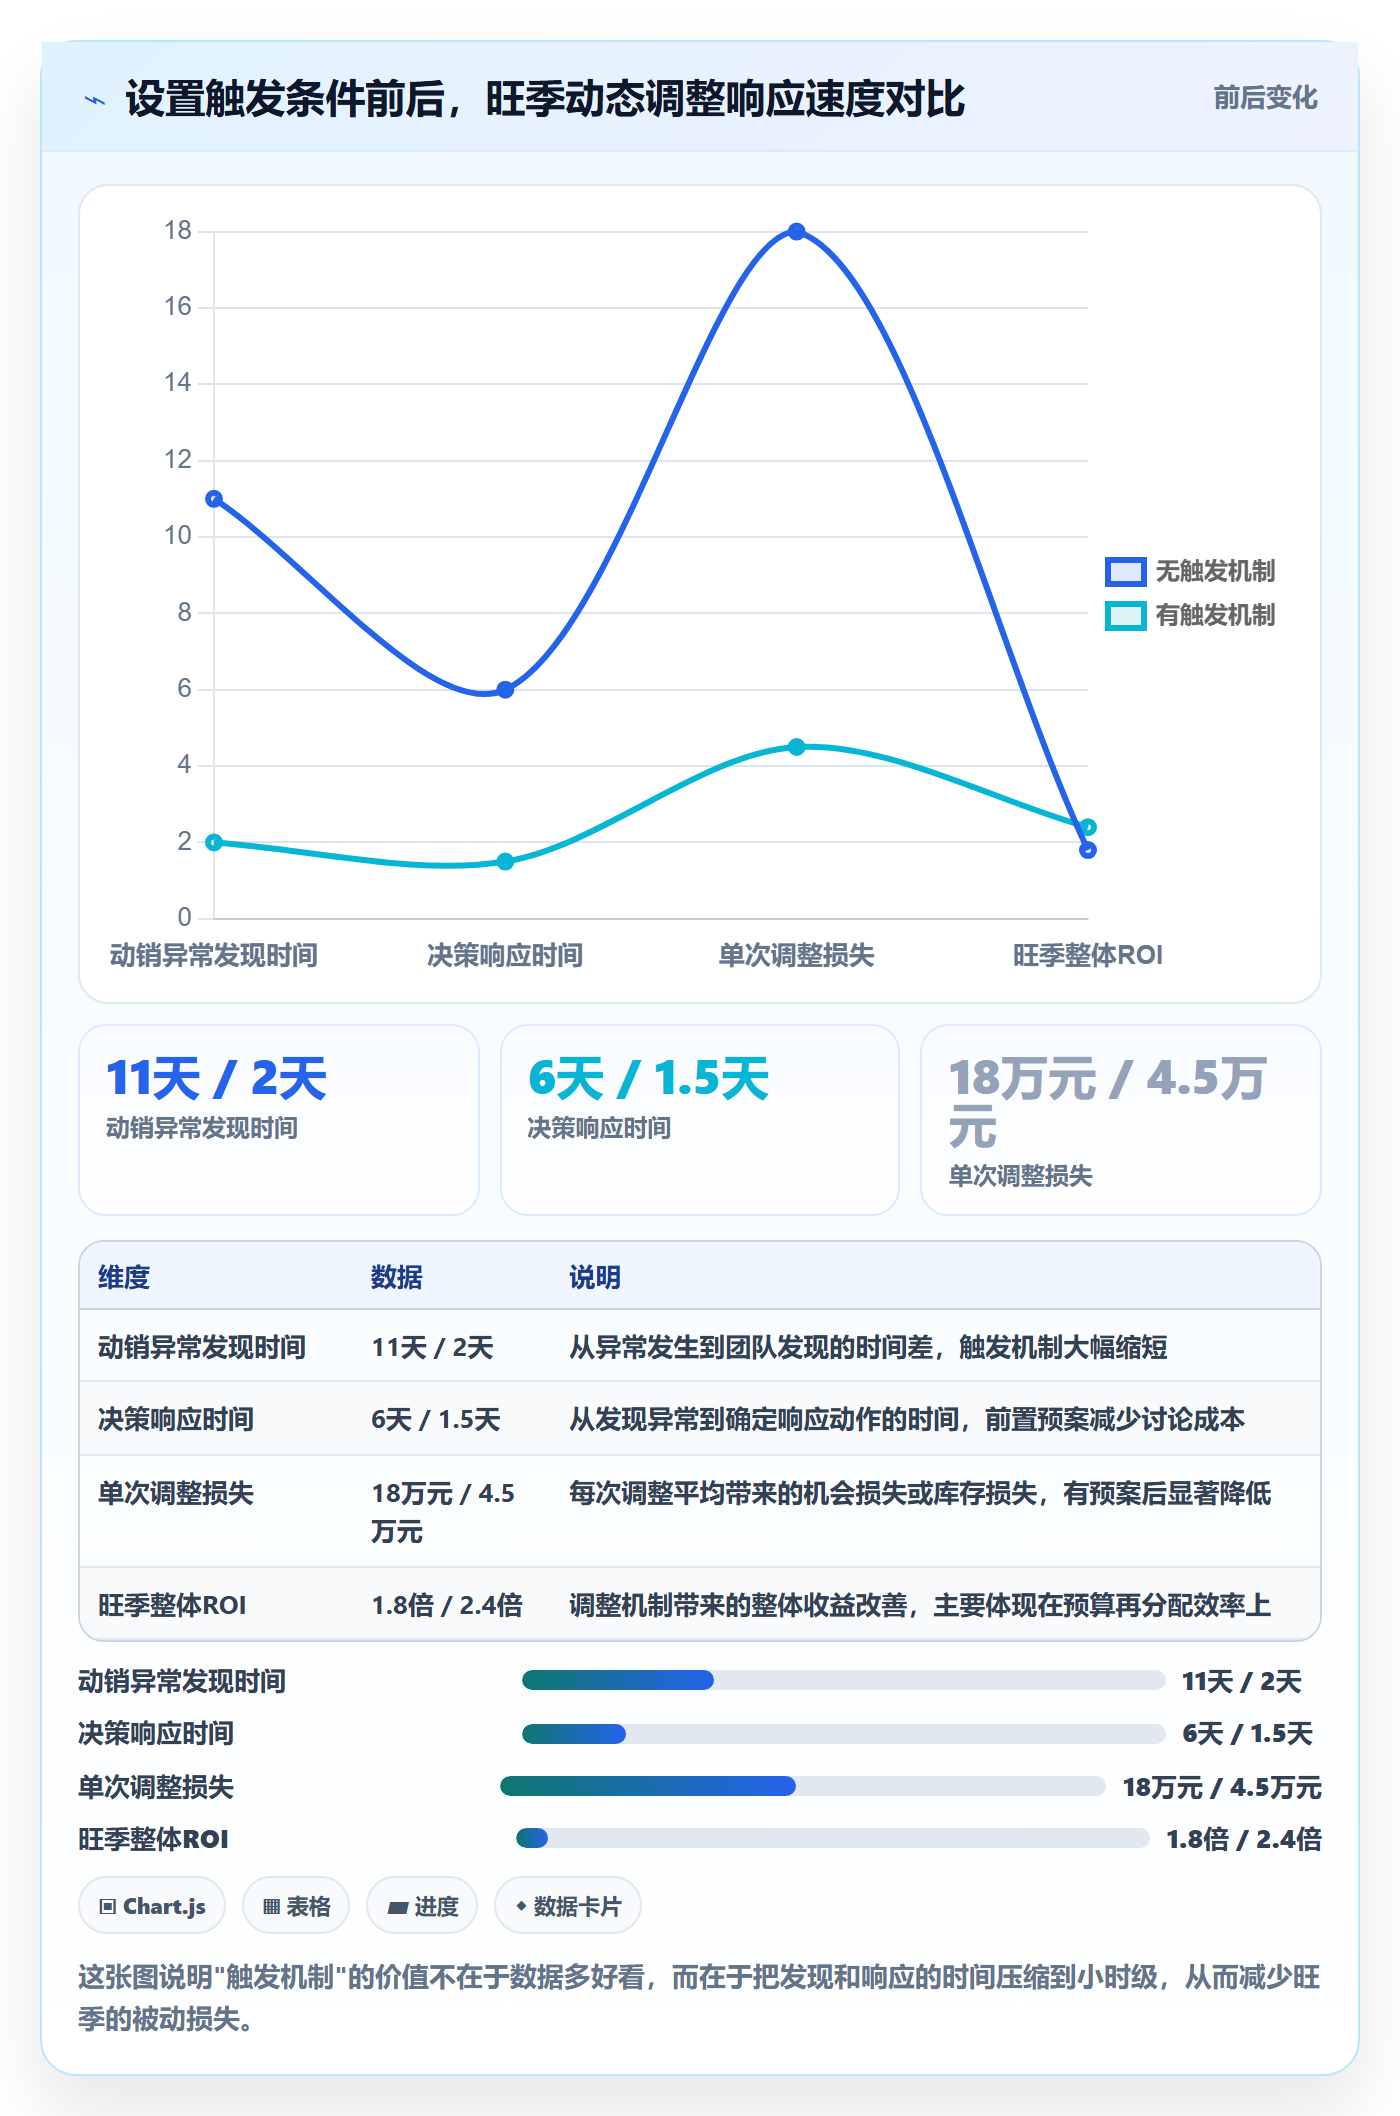
Task: Click the 无触发机制 legend label
Action: point(1215,571)
